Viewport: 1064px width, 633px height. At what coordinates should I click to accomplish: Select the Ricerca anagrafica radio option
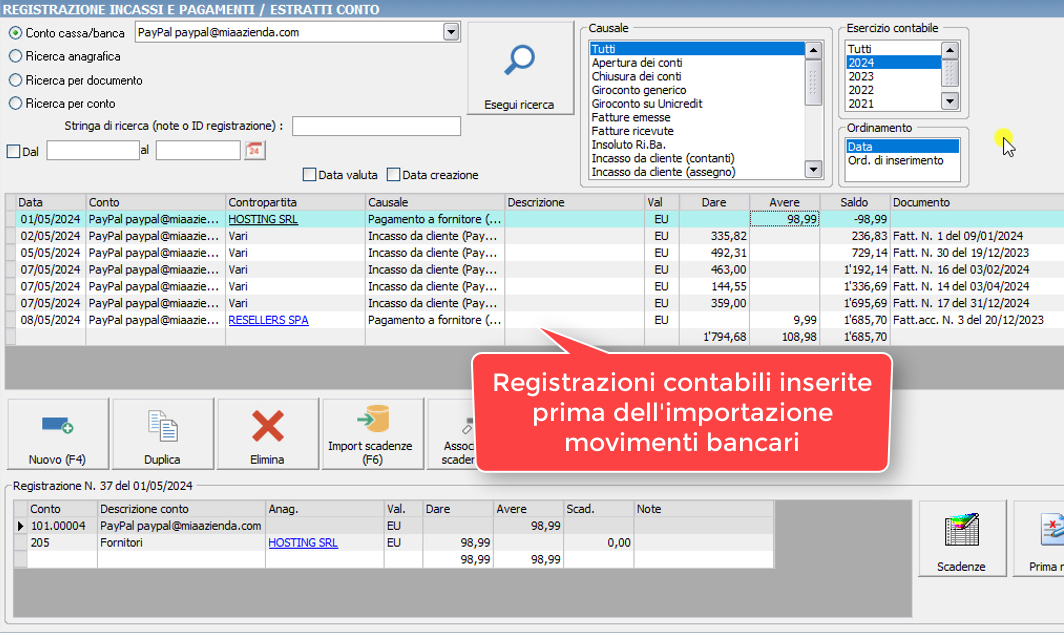[x=16, y=57]
